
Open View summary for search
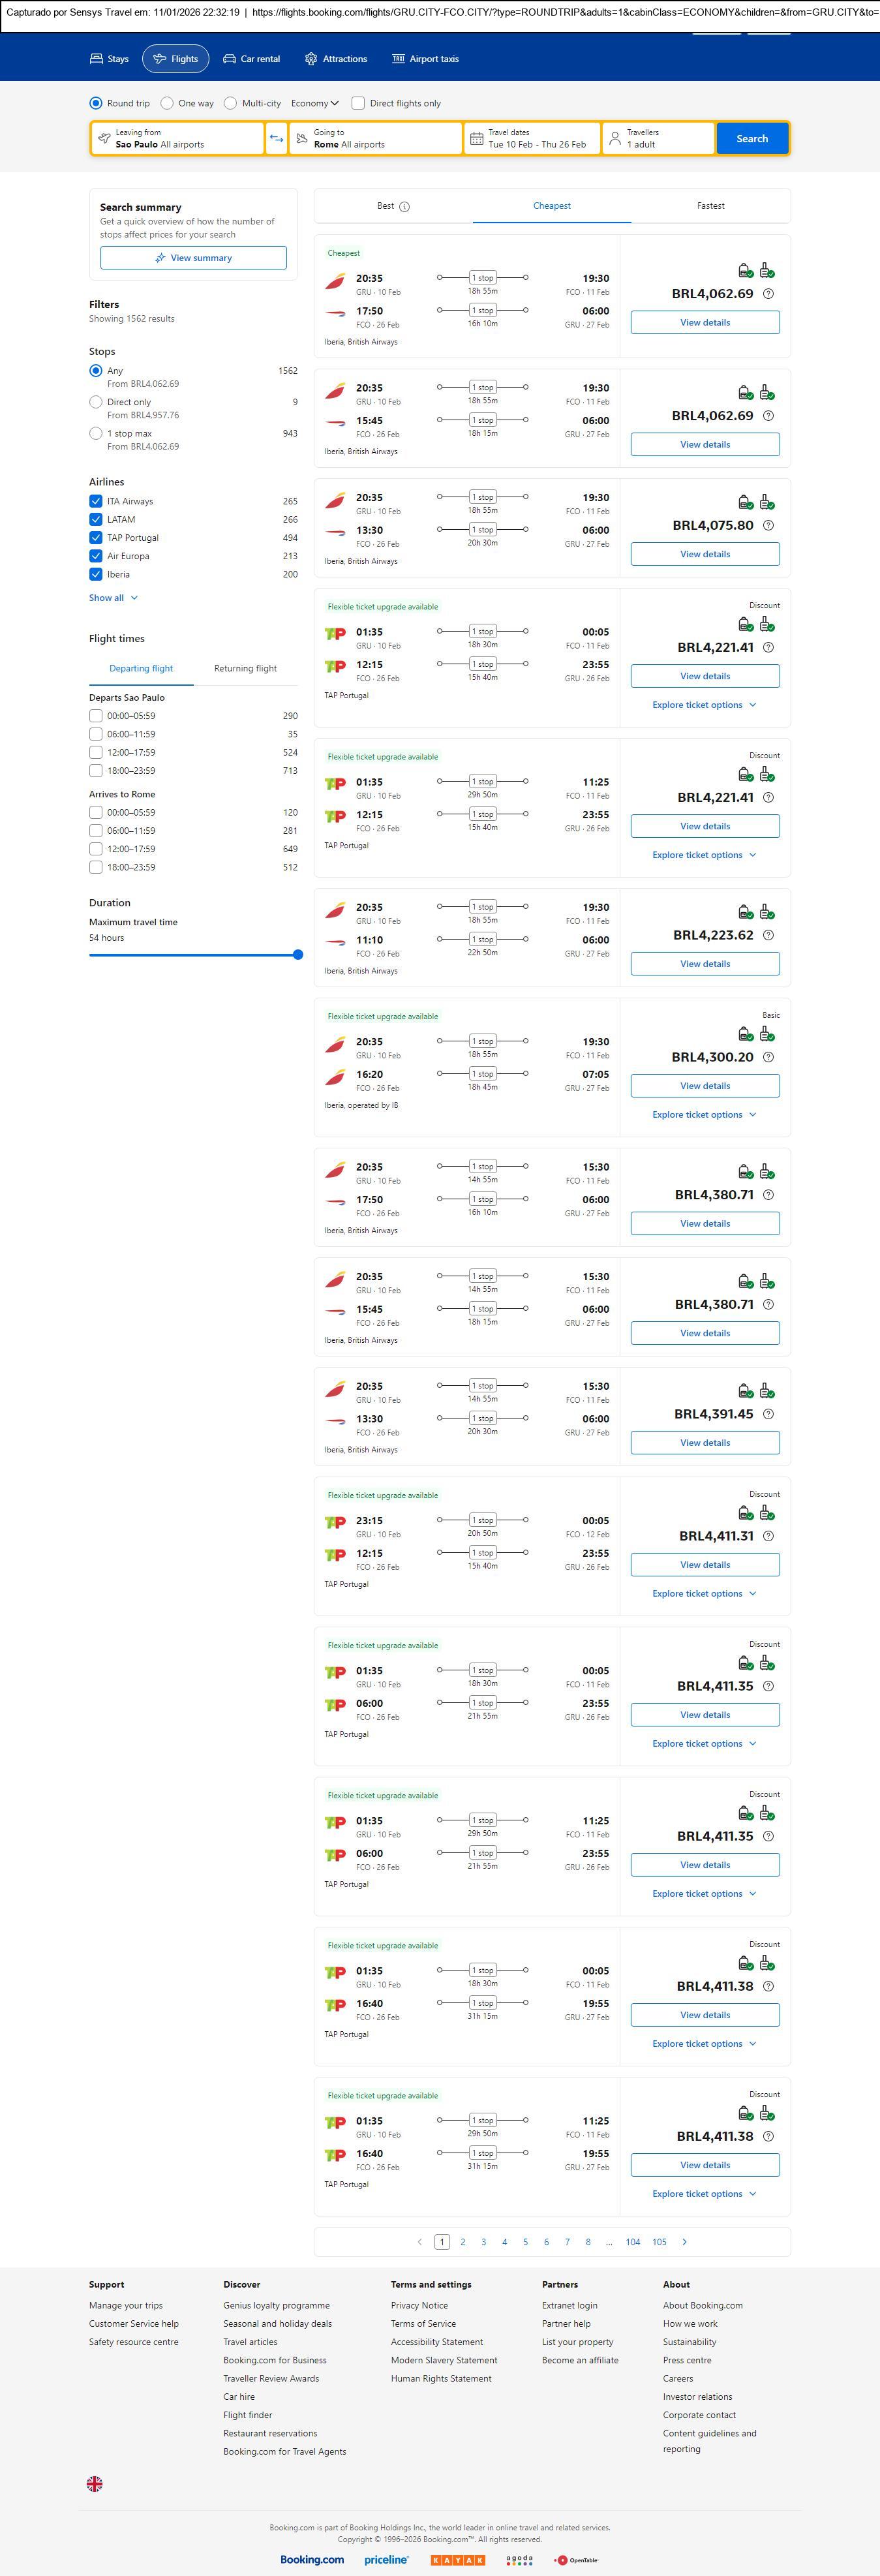193,258
